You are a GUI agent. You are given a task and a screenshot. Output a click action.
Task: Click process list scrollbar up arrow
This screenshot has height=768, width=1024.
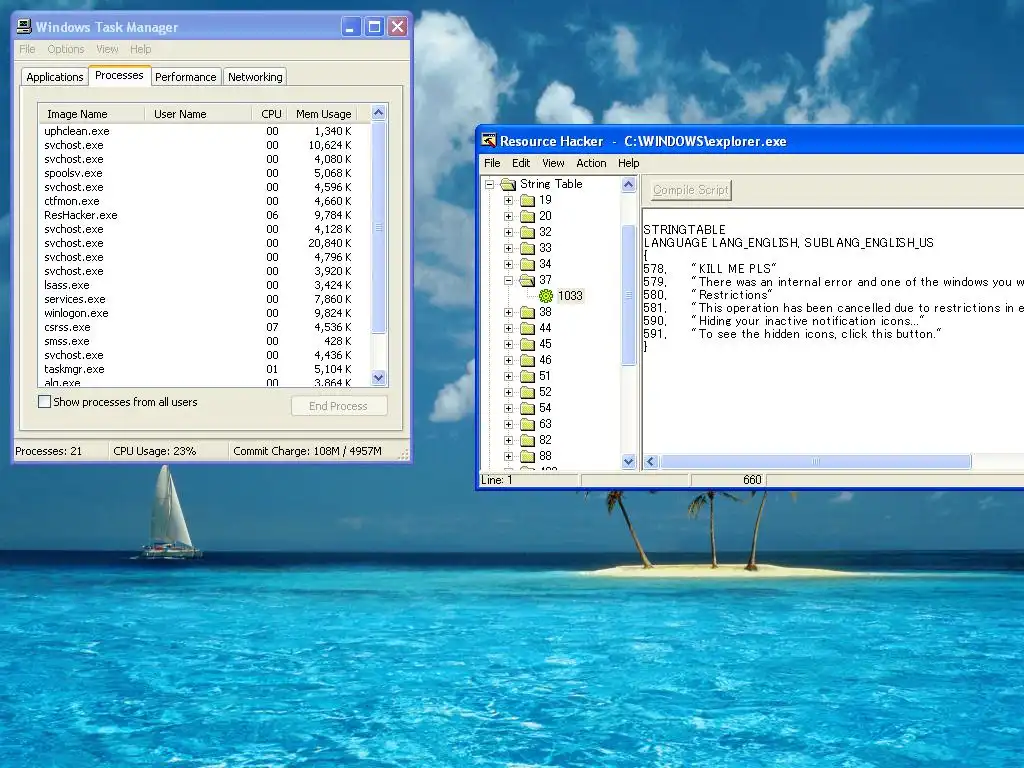pyautogui.click(x=379, y=113)
